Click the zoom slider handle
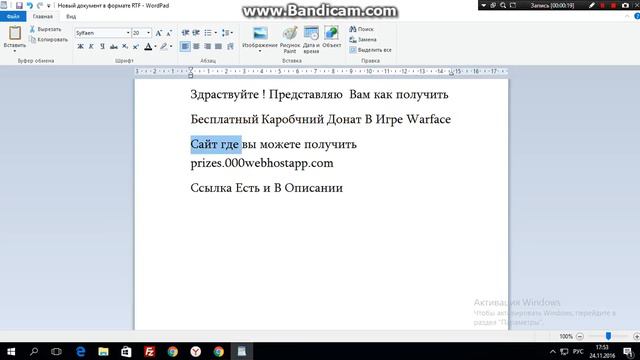 608,336
